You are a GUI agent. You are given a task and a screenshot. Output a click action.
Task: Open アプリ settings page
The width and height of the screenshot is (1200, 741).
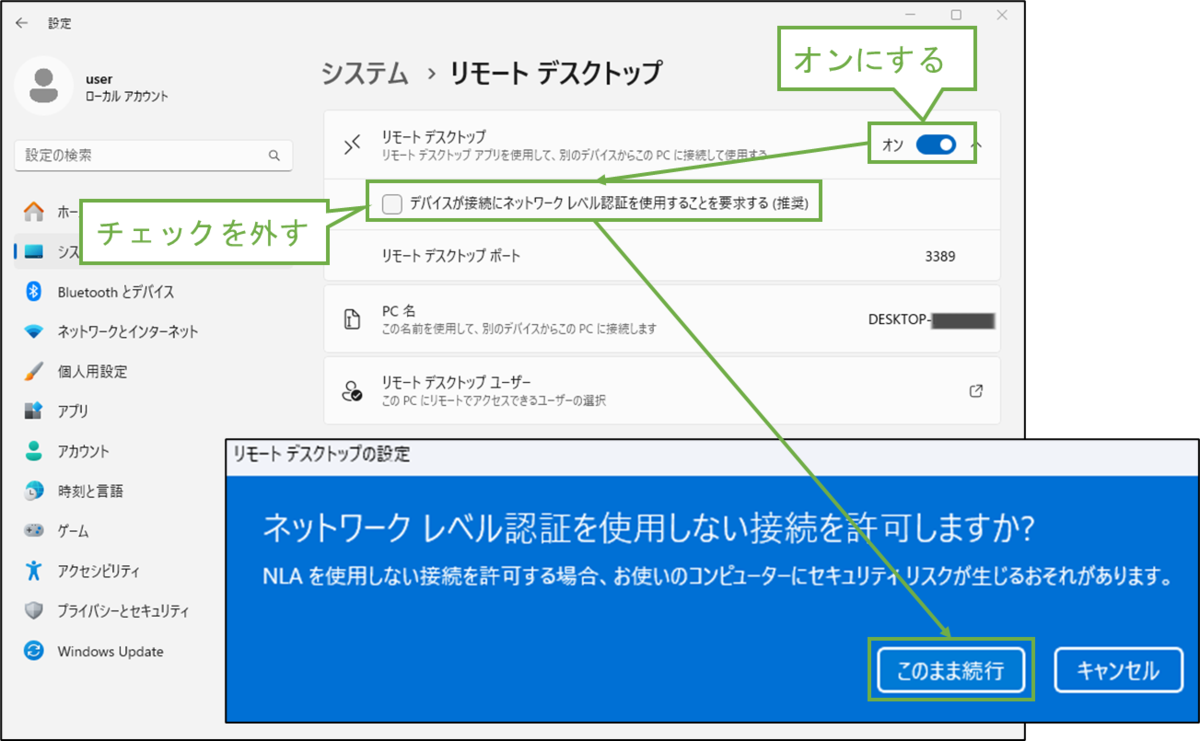coord(73,411)
